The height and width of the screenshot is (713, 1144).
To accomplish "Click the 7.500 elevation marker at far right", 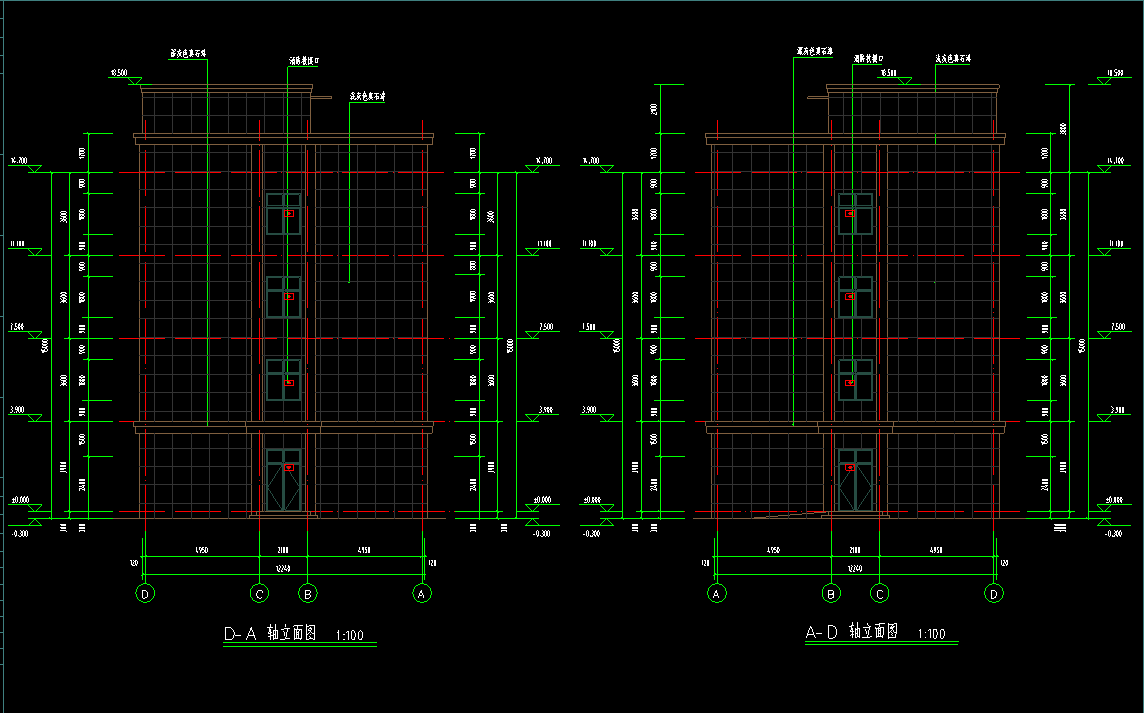I will coord(1111,328).
